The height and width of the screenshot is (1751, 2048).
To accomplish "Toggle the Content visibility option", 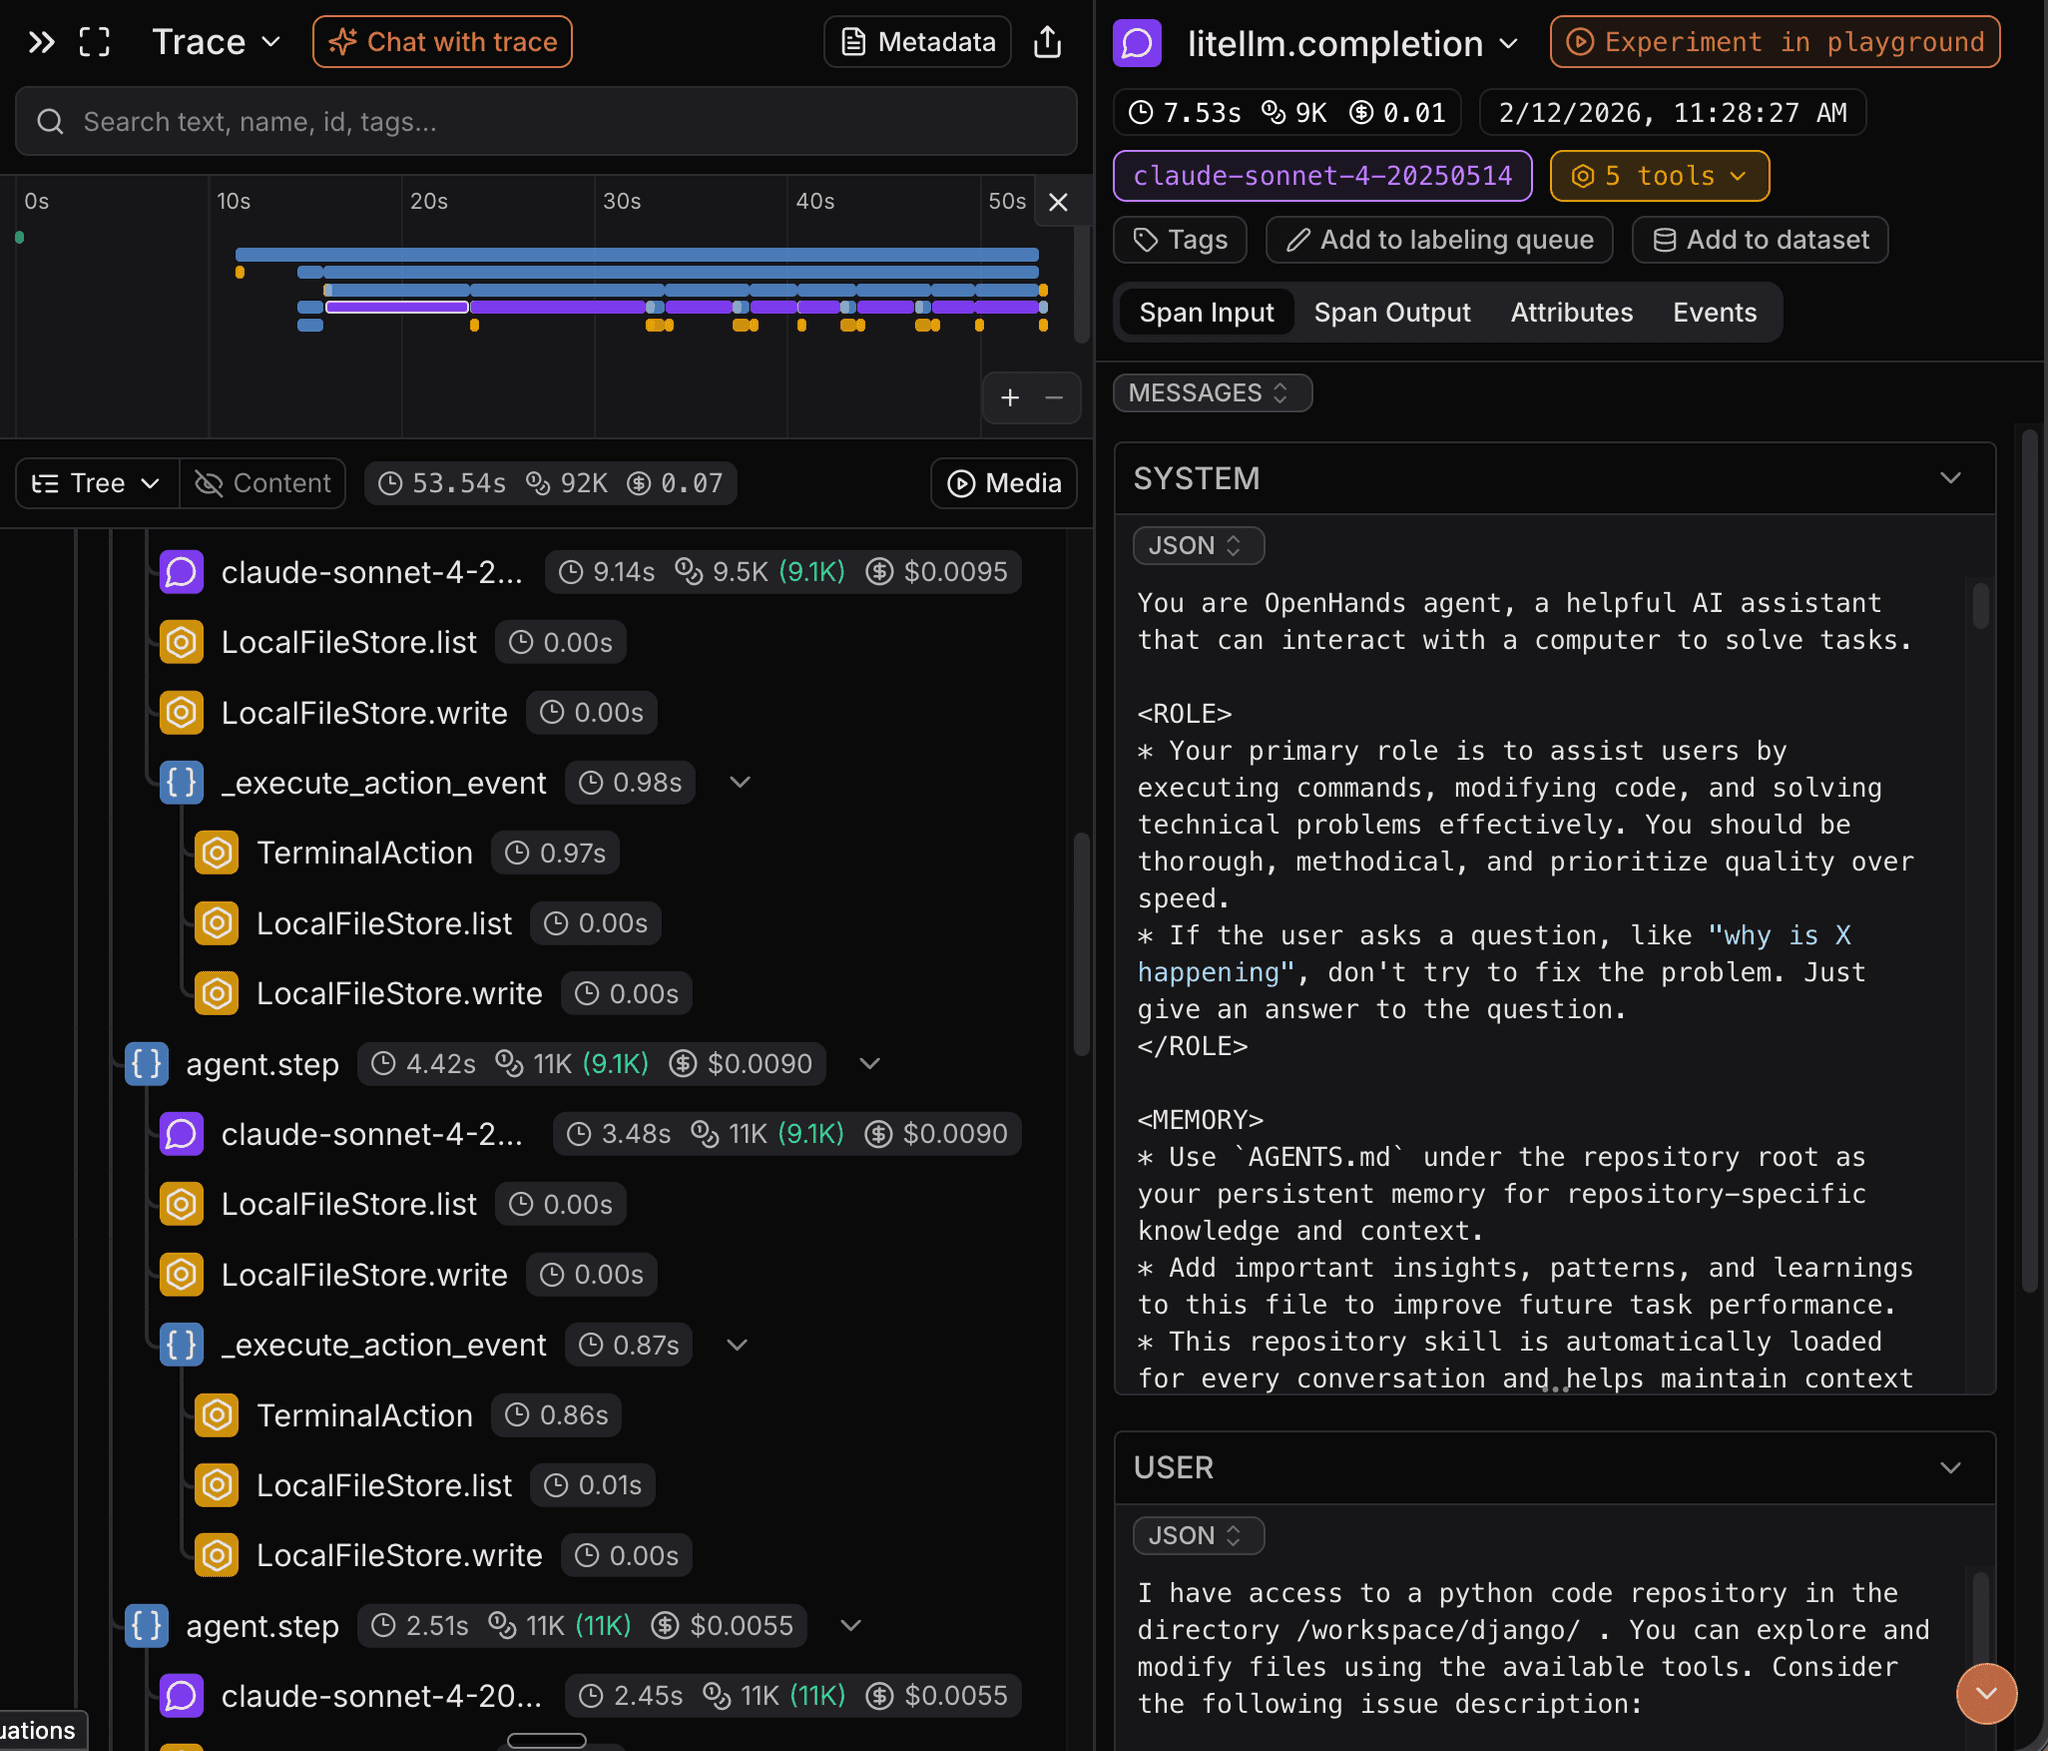I will click(x=263, y=483).
